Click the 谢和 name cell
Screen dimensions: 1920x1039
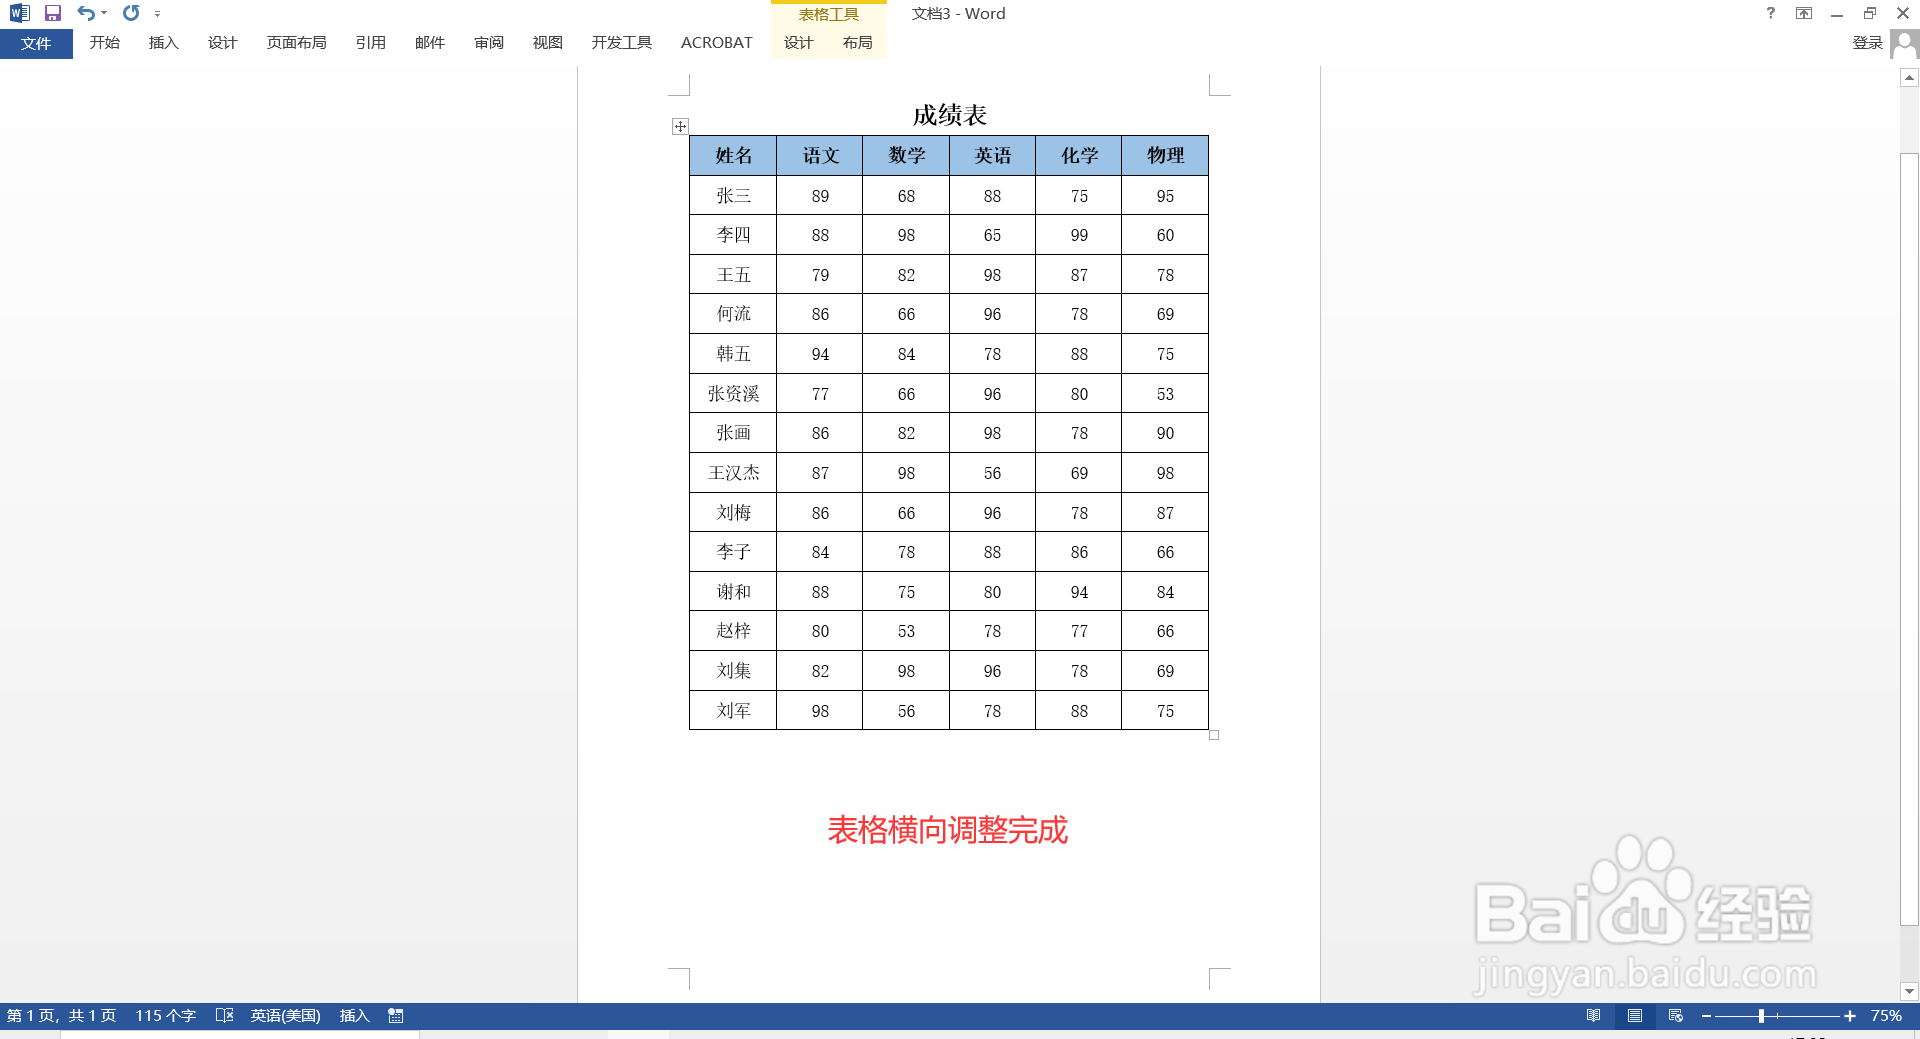click(733, 592)
